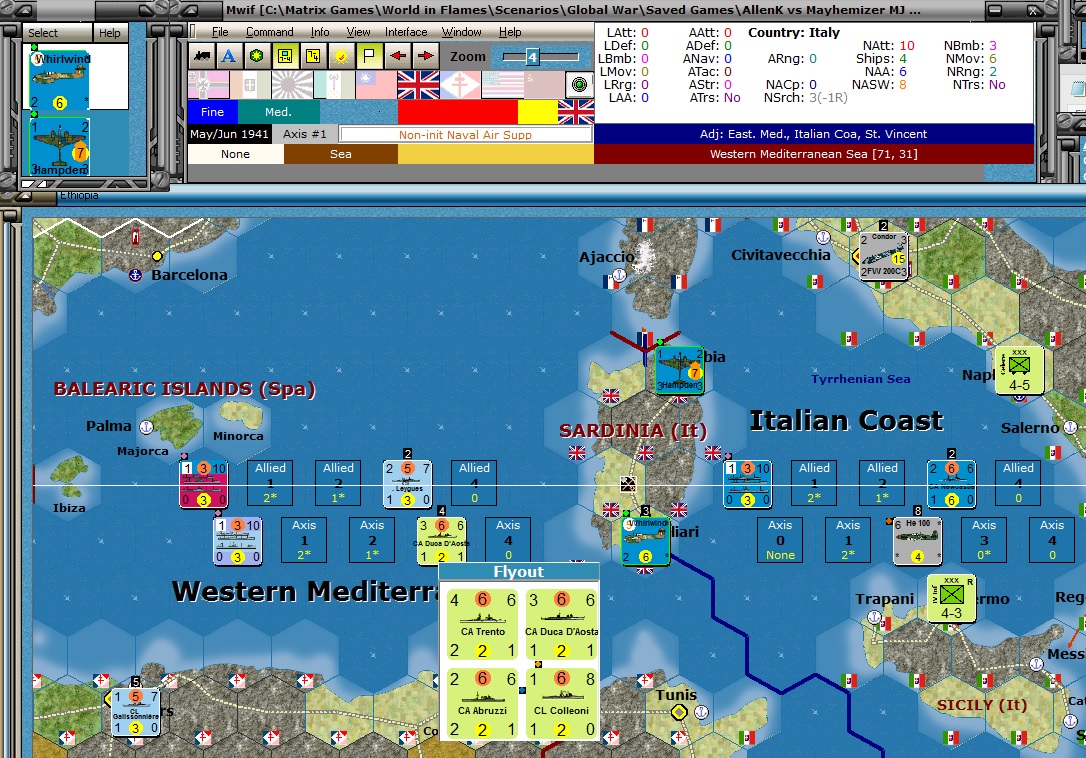Select CL Colleoni in the Flyout
Screen dimensions: 1086x758
pyautogui.click(x=562, y=703)
